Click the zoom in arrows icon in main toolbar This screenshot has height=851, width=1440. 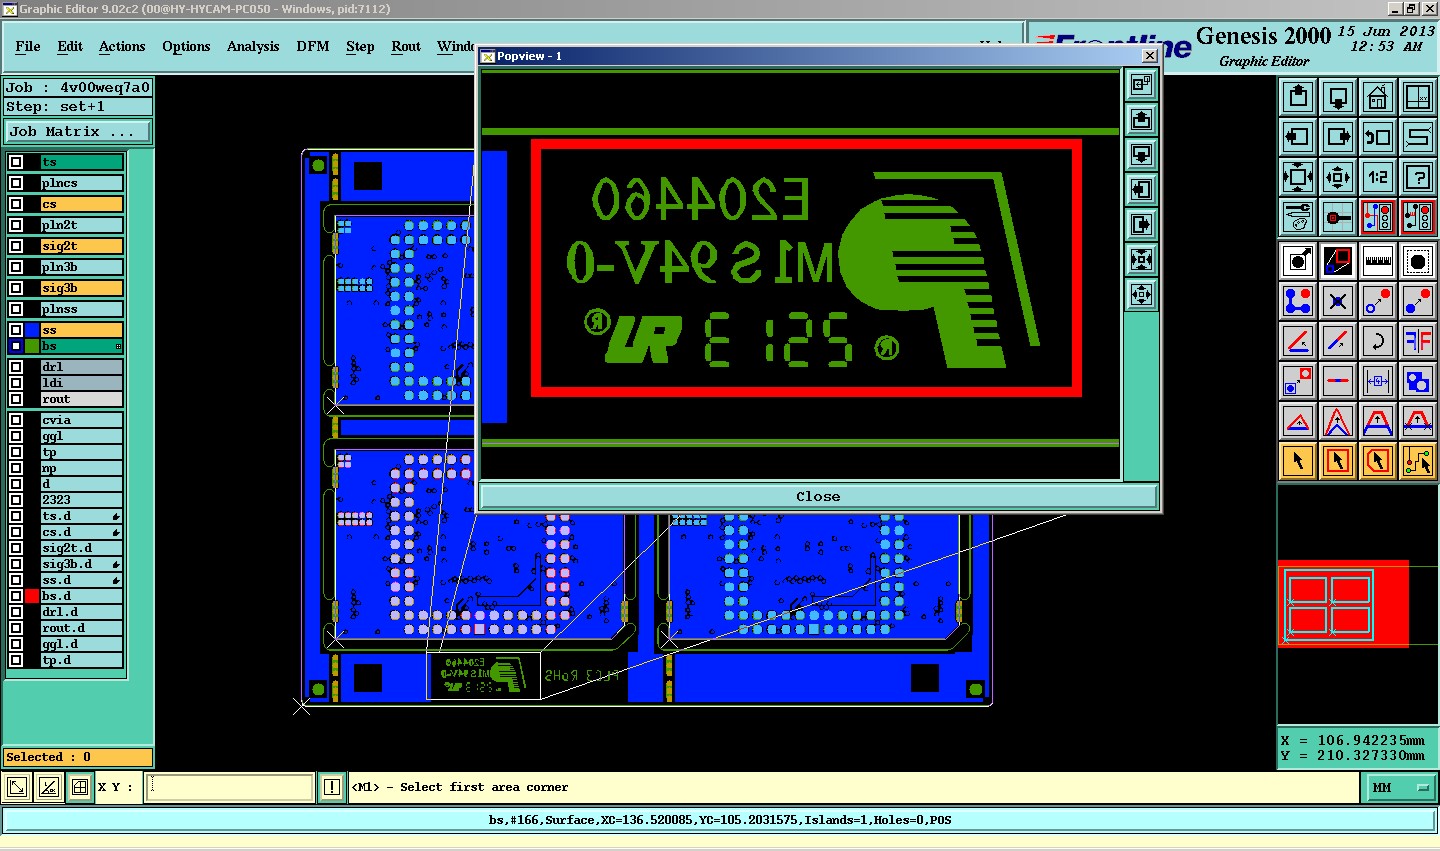tap(1298, 177)
